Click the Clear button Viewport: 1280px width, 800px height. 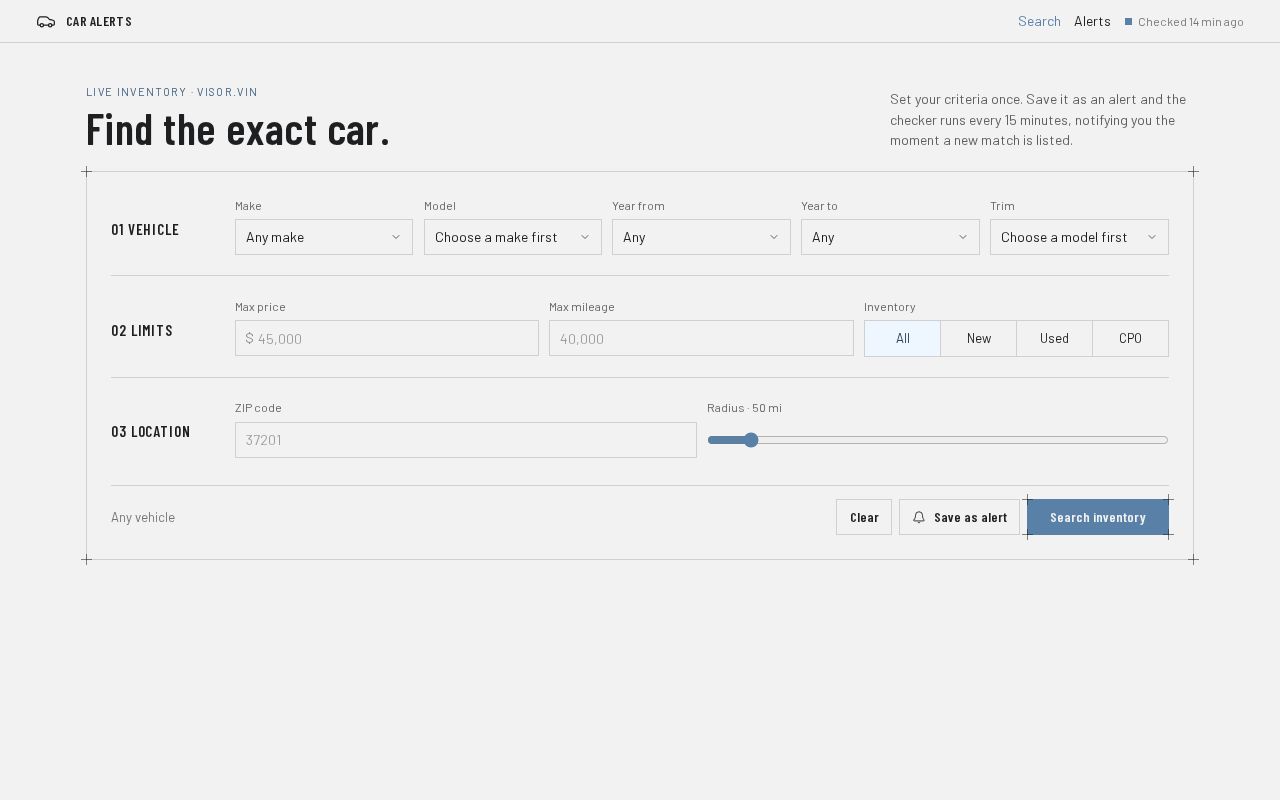(864, 517)
